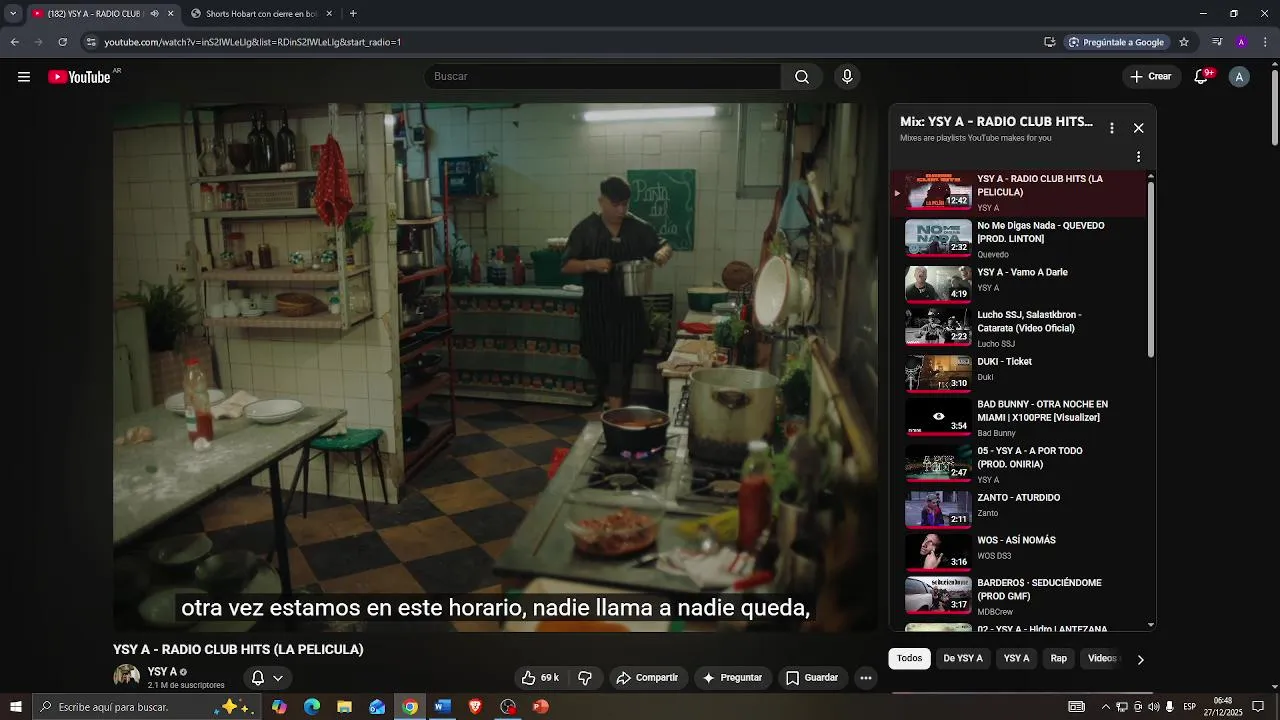Viewport: 1280px width, 720px height.
Task: Open the YouTube hamburger guide menu
Action: 24,77
